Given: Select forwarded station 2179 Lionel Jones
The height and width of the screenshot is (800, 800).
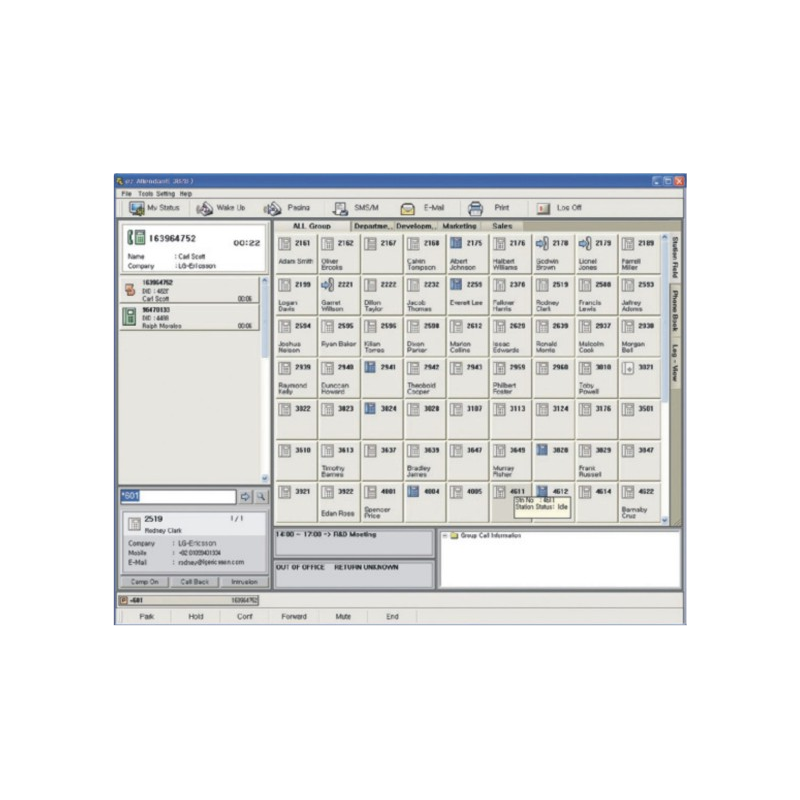Looking at the screenshot, I should 596,254.
